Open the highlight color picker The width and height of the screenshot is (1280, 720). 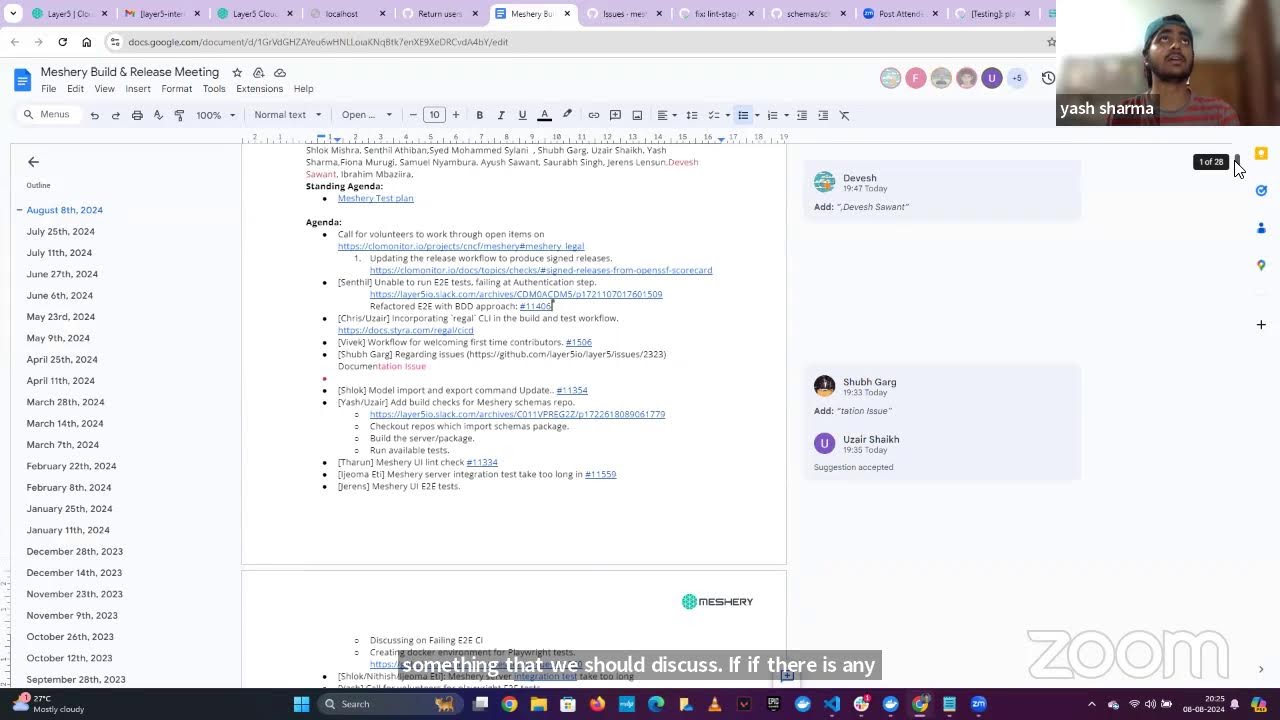567,115
